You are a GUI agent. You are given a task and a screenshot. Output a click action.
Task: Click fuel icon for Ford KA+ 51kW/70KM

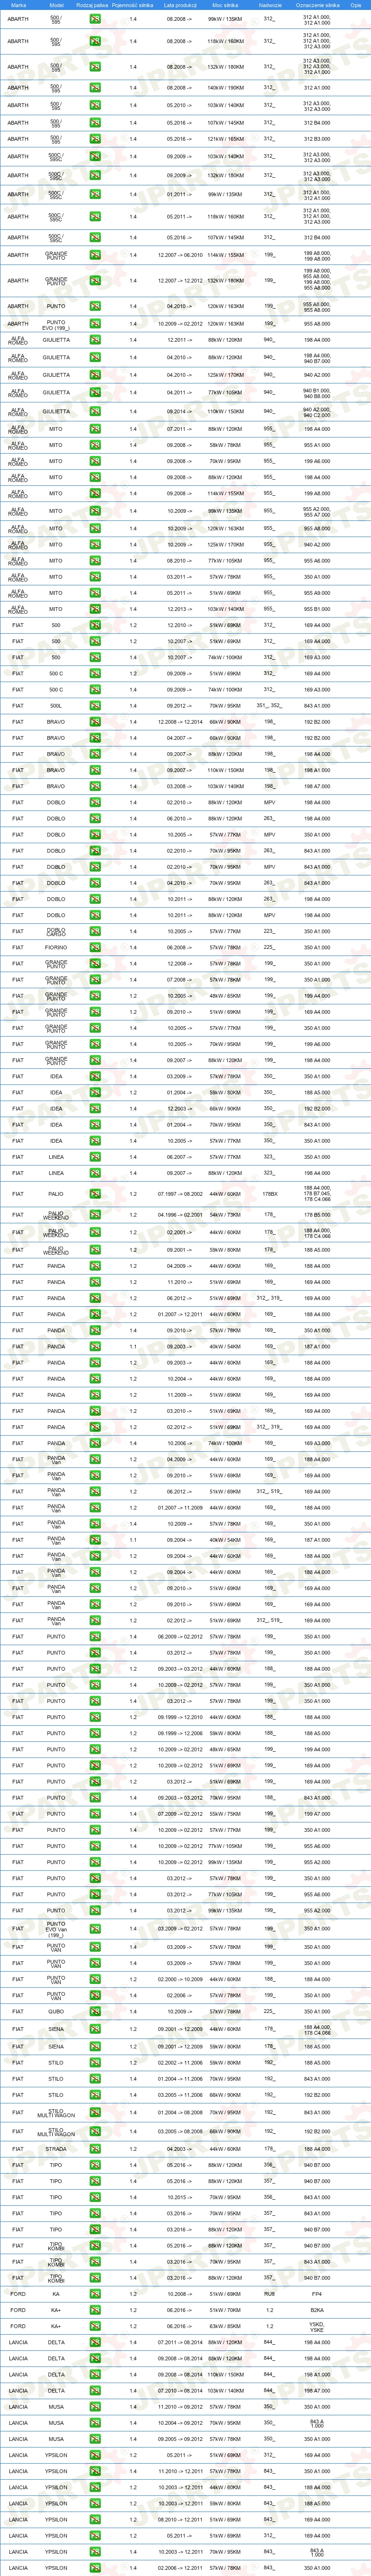95,2310
